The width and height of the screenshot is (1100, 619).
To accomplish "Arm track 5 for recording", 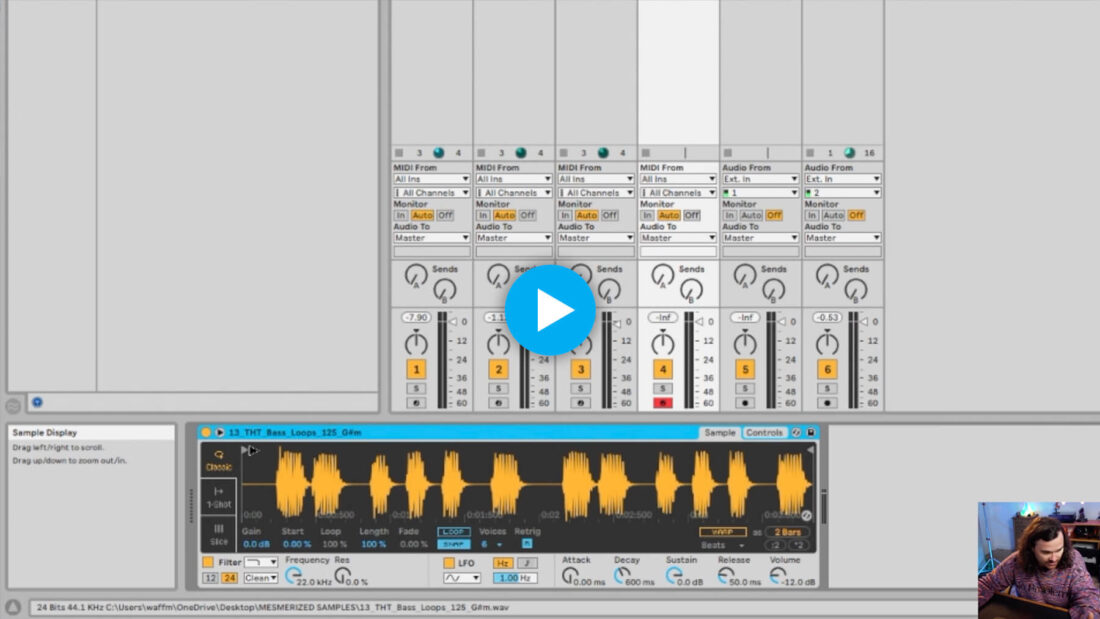I will click(745, 403).
